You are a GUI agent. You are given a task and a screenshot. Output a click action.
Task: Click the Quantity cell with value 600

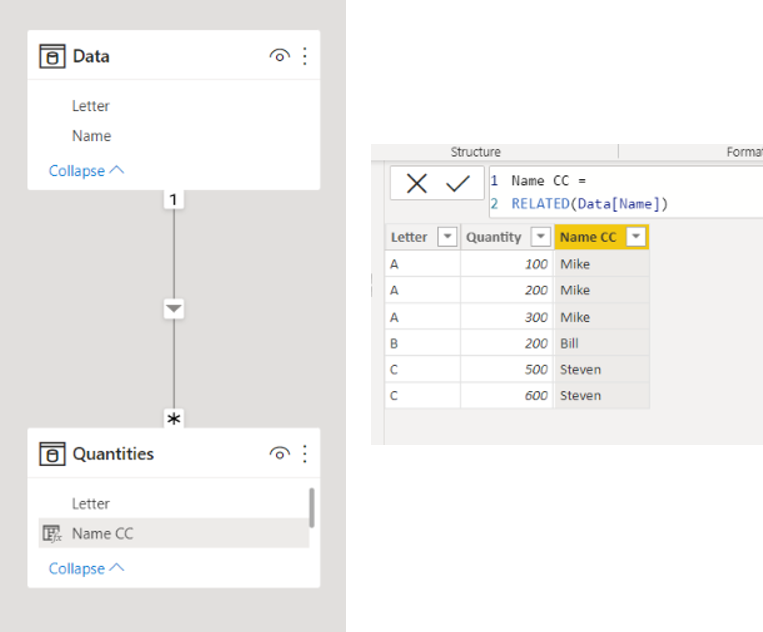[x=507, y=396]
